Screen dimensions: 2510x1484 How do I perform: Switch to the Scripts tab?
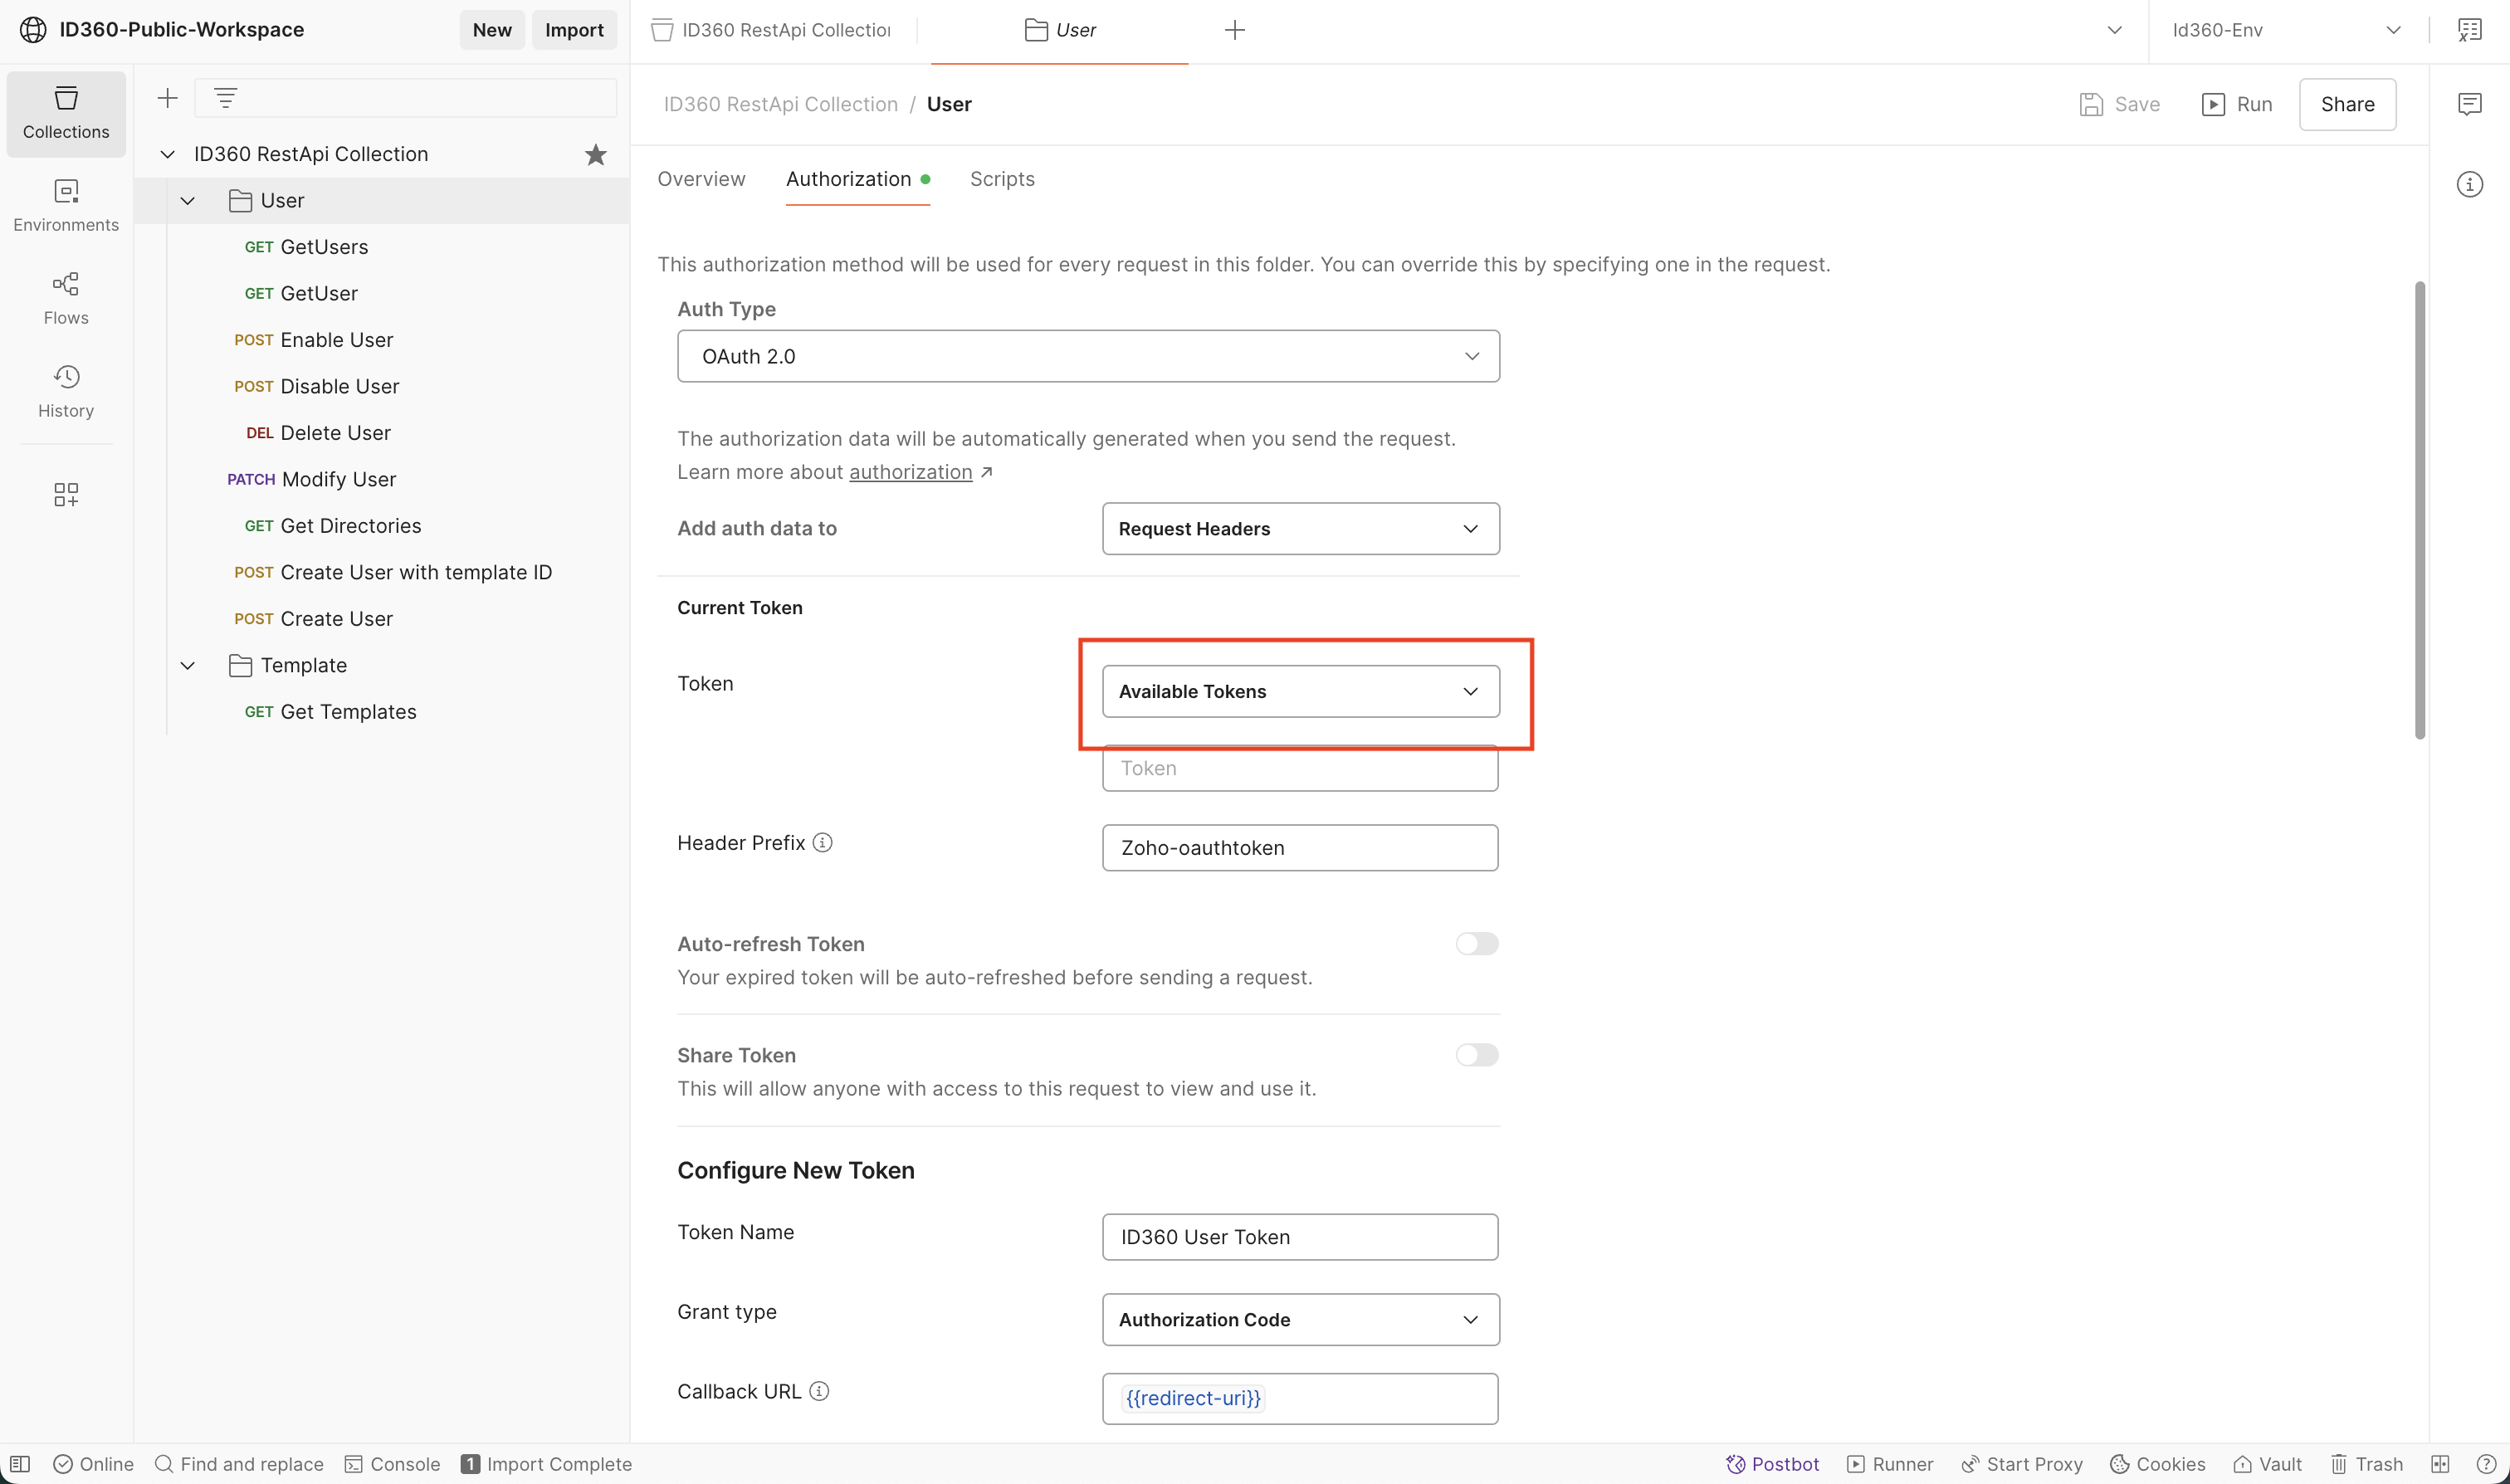click(x=1002, y=179)
